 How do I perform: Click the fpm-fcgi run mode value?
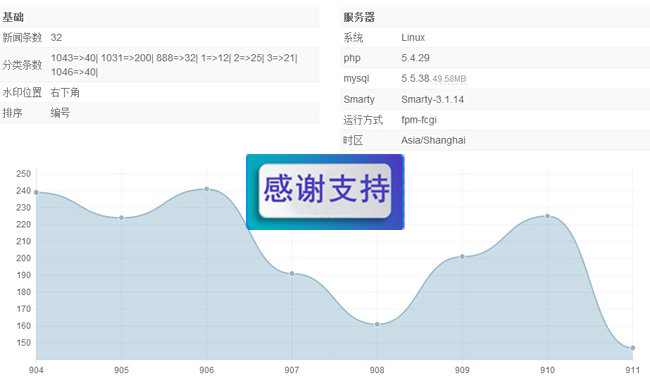click(419, 120)
